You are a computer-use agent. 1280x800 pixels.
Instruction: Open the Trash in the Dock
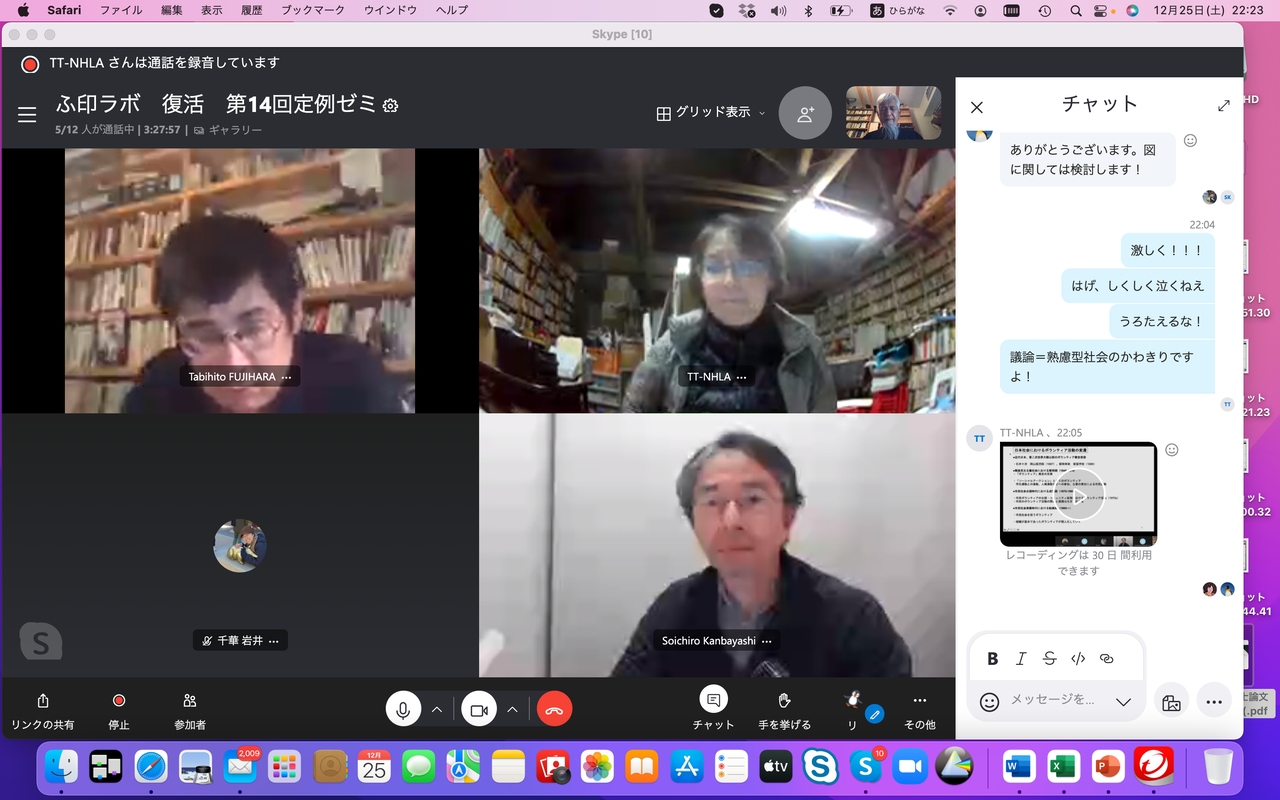(1218, 767)
